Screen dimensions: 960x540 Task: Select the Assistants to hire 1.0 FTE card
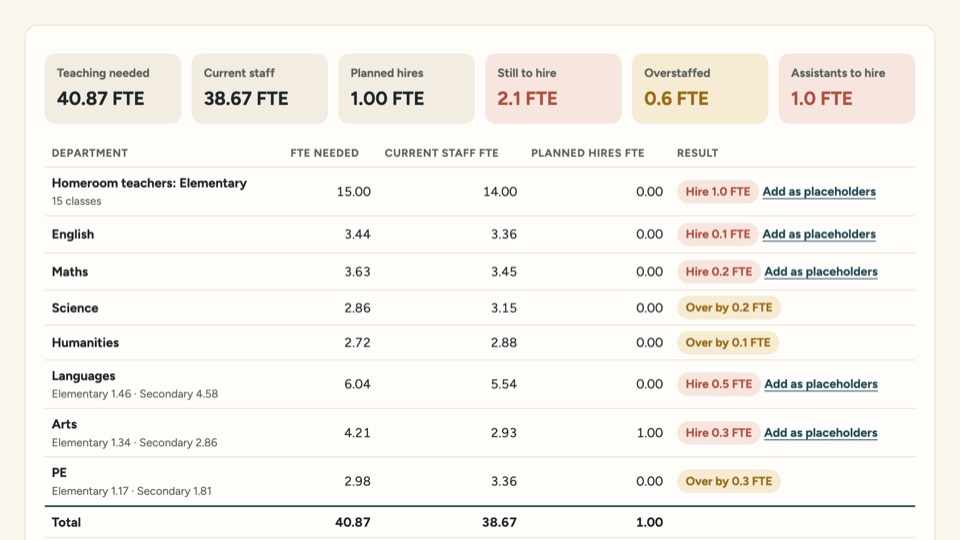coord(847,88)
